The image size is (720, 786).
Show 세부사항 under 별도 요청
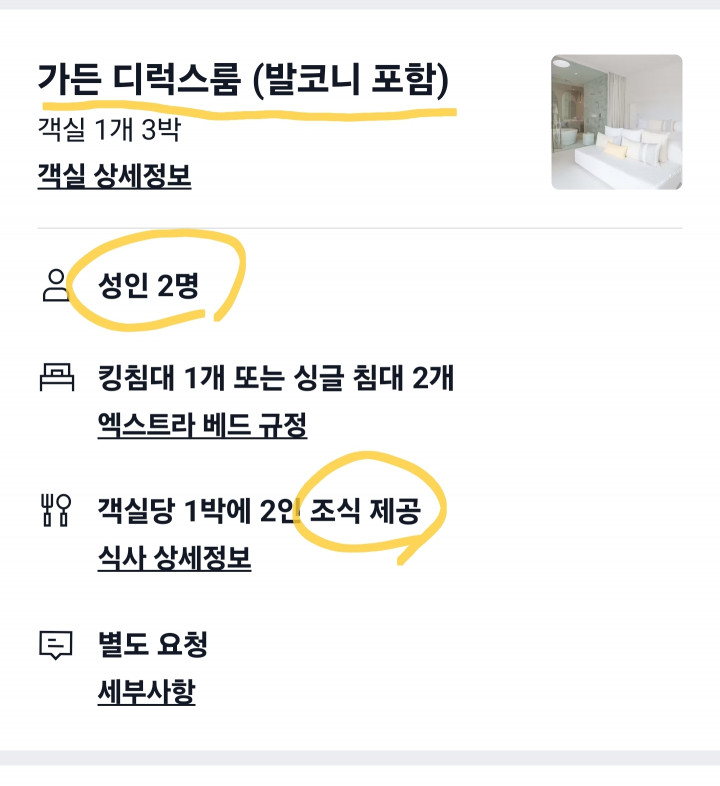coord(146,691)
